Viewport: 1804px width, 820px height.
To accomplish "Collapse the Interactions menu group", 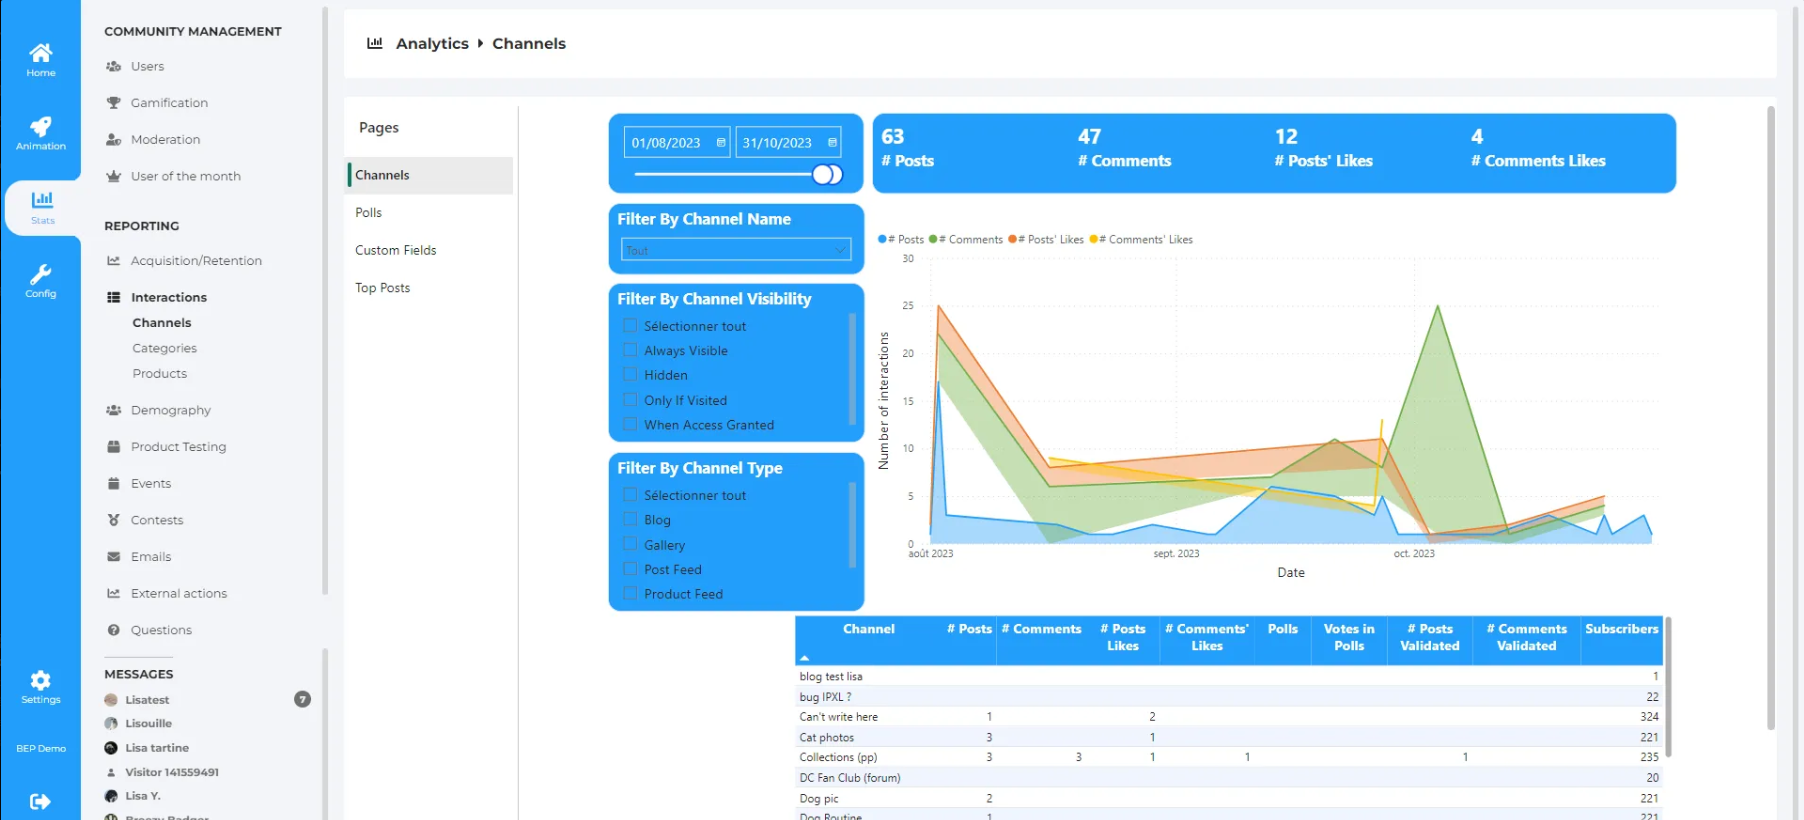I will [168, 297].
